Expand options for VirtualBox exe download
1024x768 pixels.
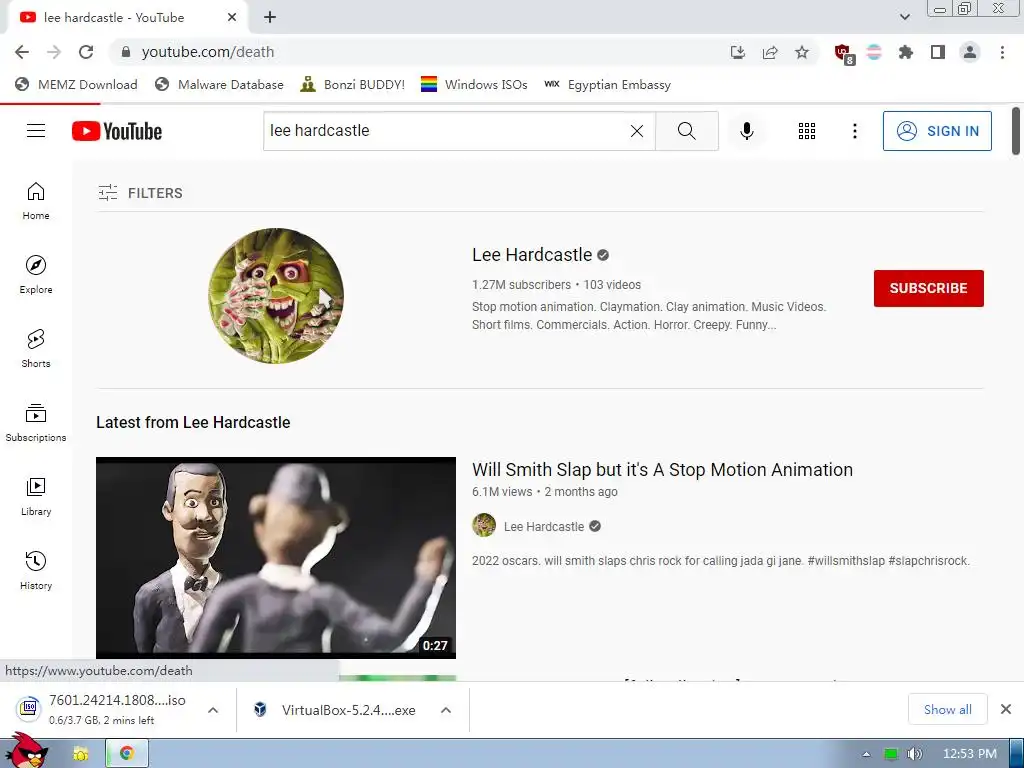[x=446, y=710]
